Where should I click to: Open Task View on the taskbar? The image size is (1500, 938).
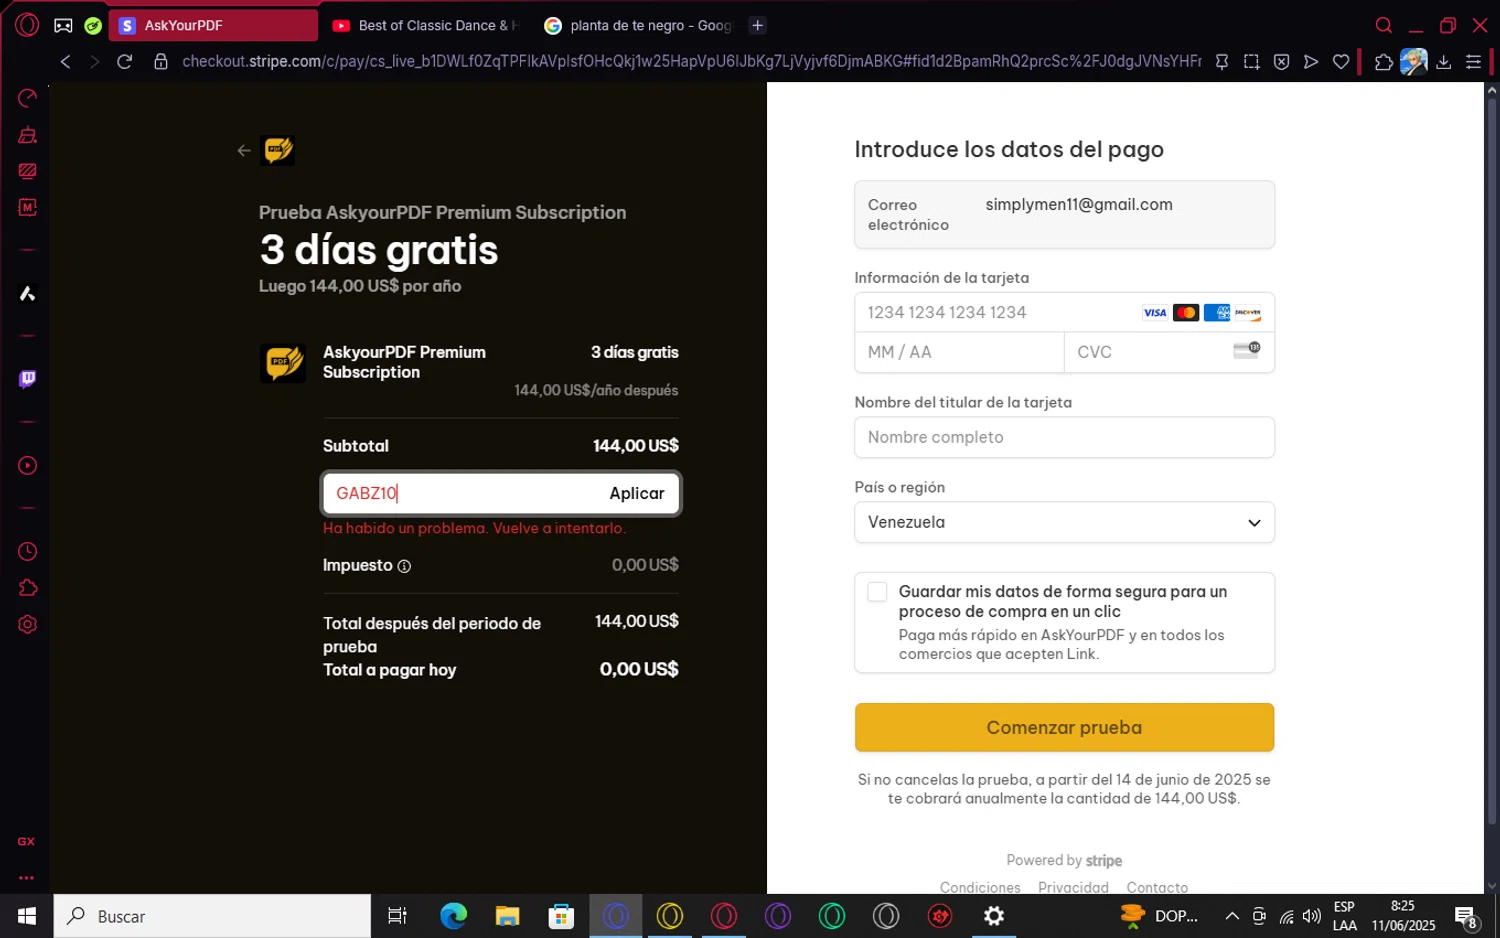point(397,916)
